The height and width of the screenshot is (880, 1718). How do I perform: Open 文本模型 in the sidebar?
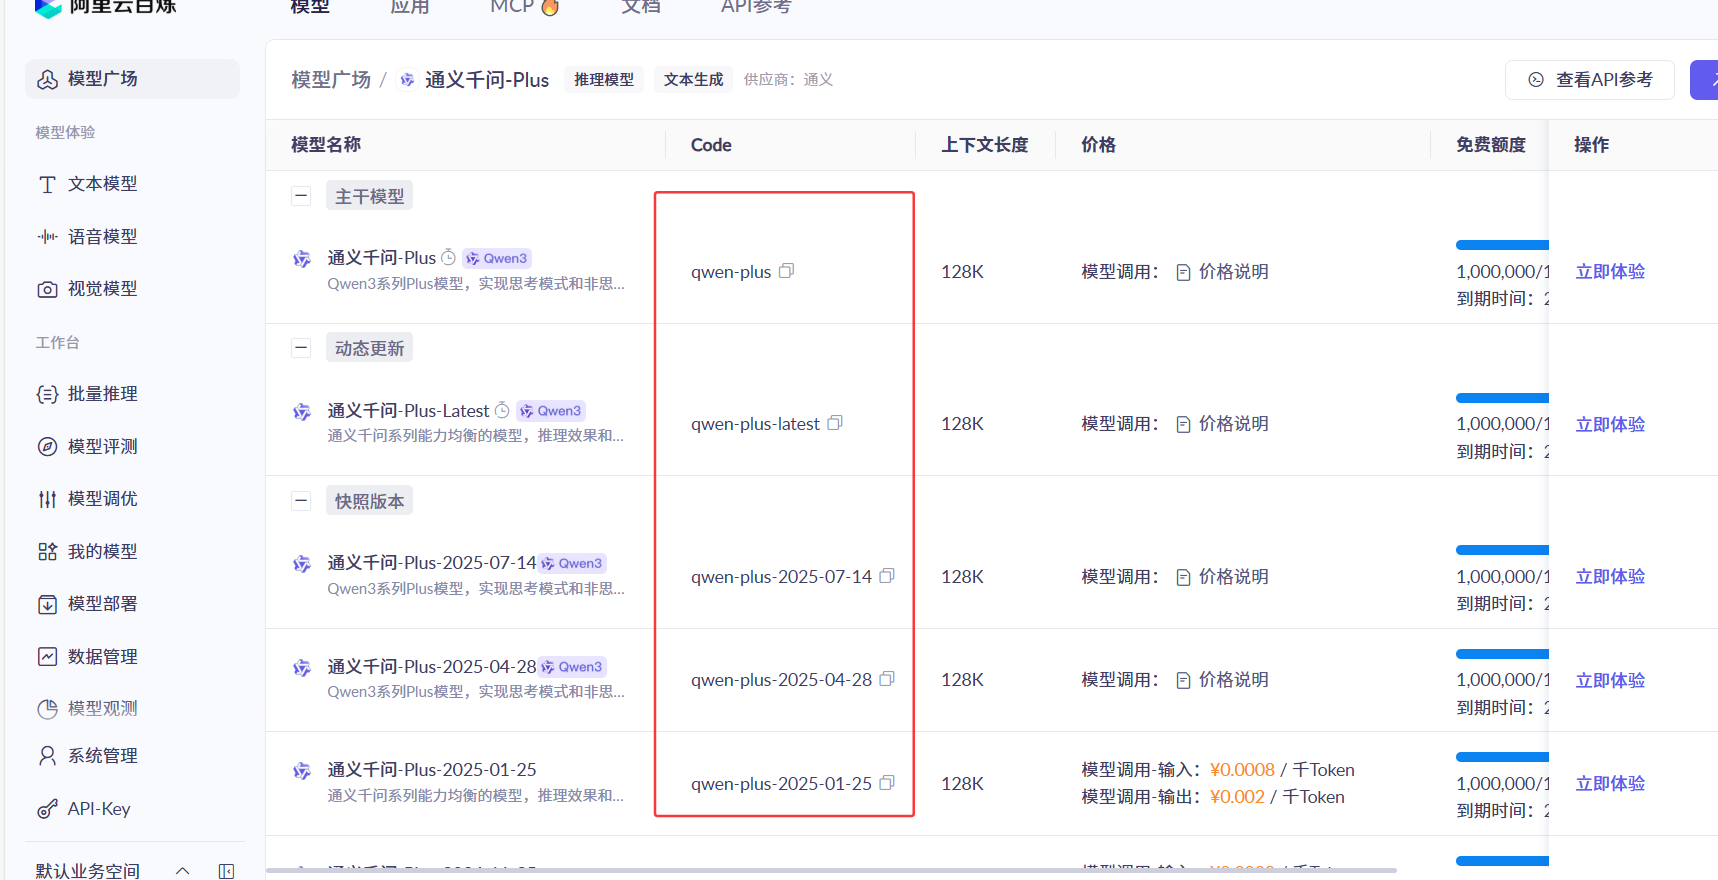(x=102, y=184)
